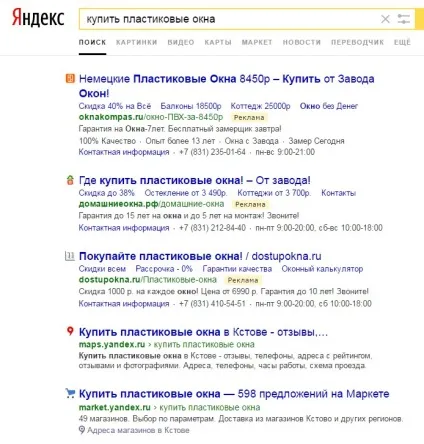
Task: Open 'Контактная информация' with phone 212-84-40
Action: click(124, 228)
